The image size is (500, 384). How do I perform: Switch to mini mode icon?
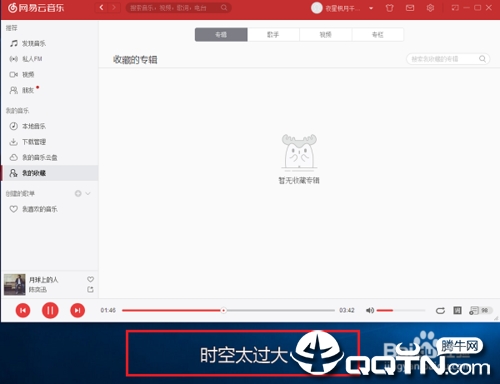(x=455, y=8)
